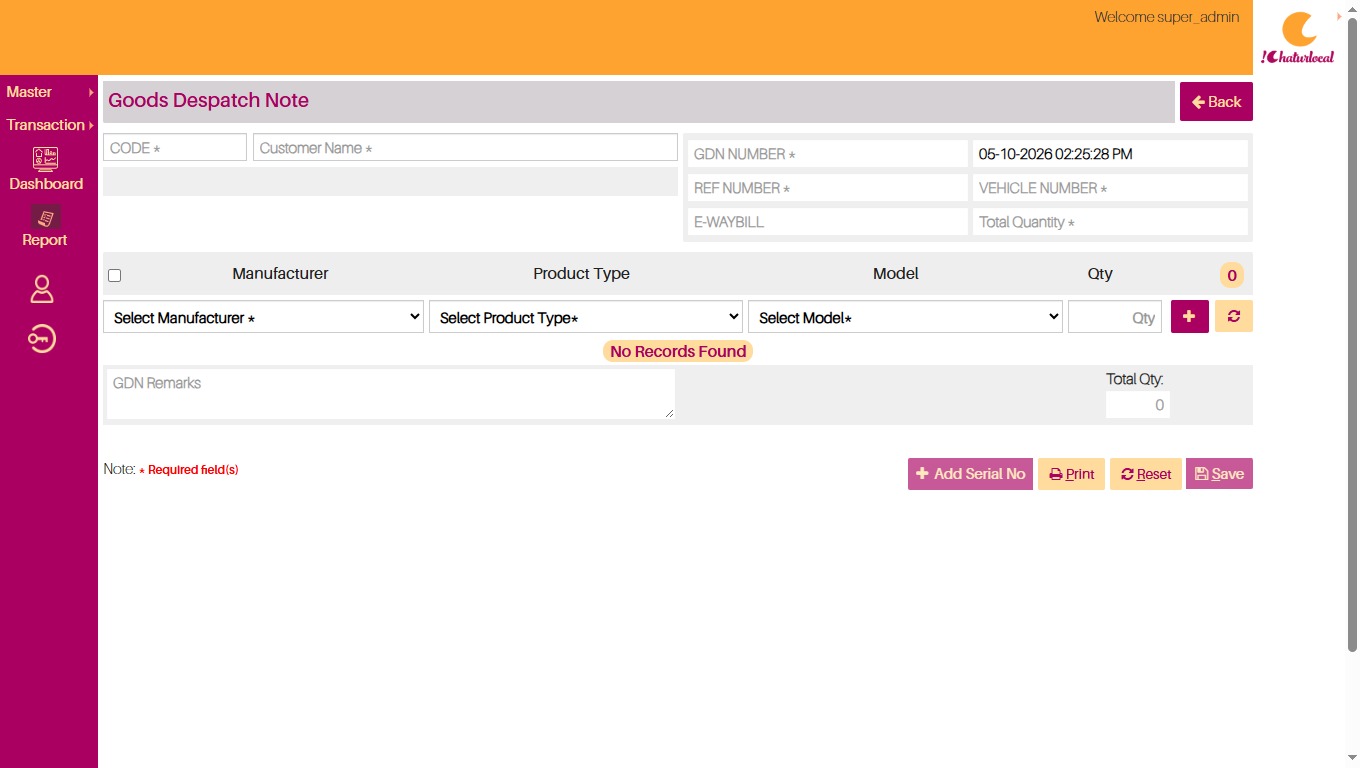Toggle the select-all checkbox in table header

point(114,275)
